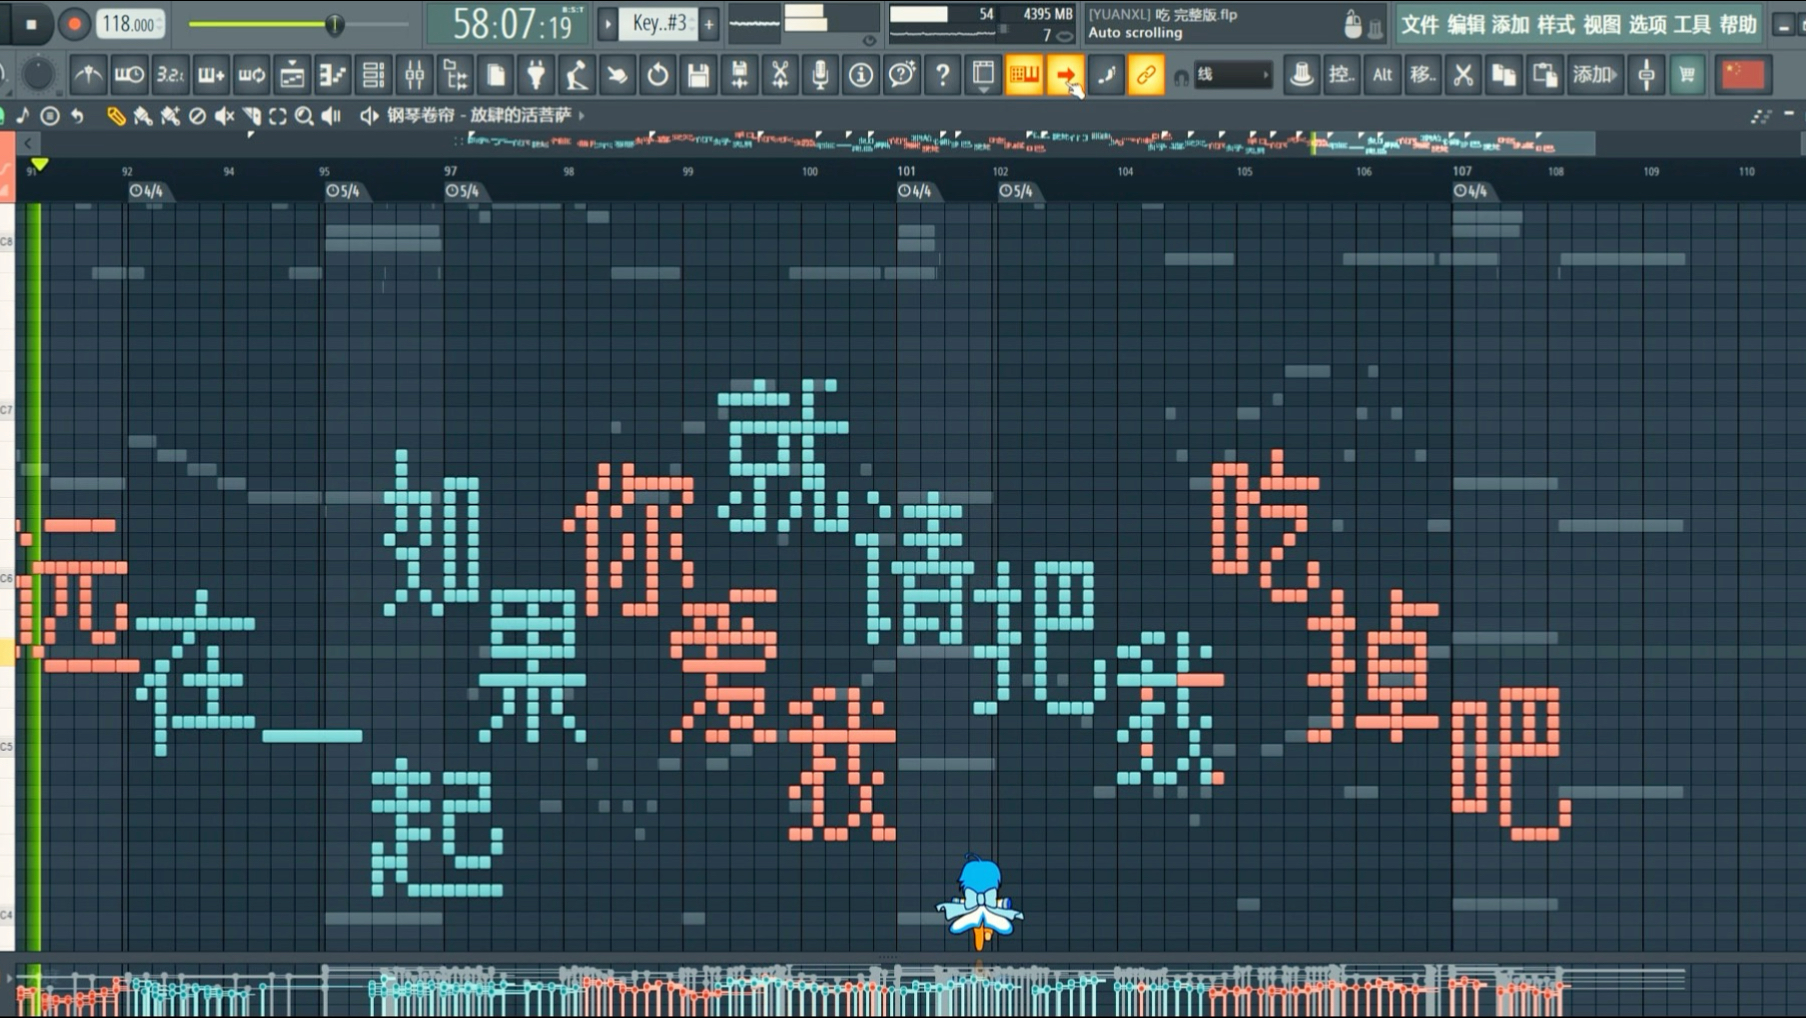Open the project info icon
1806x1019 pixels.
coord(861,75)
